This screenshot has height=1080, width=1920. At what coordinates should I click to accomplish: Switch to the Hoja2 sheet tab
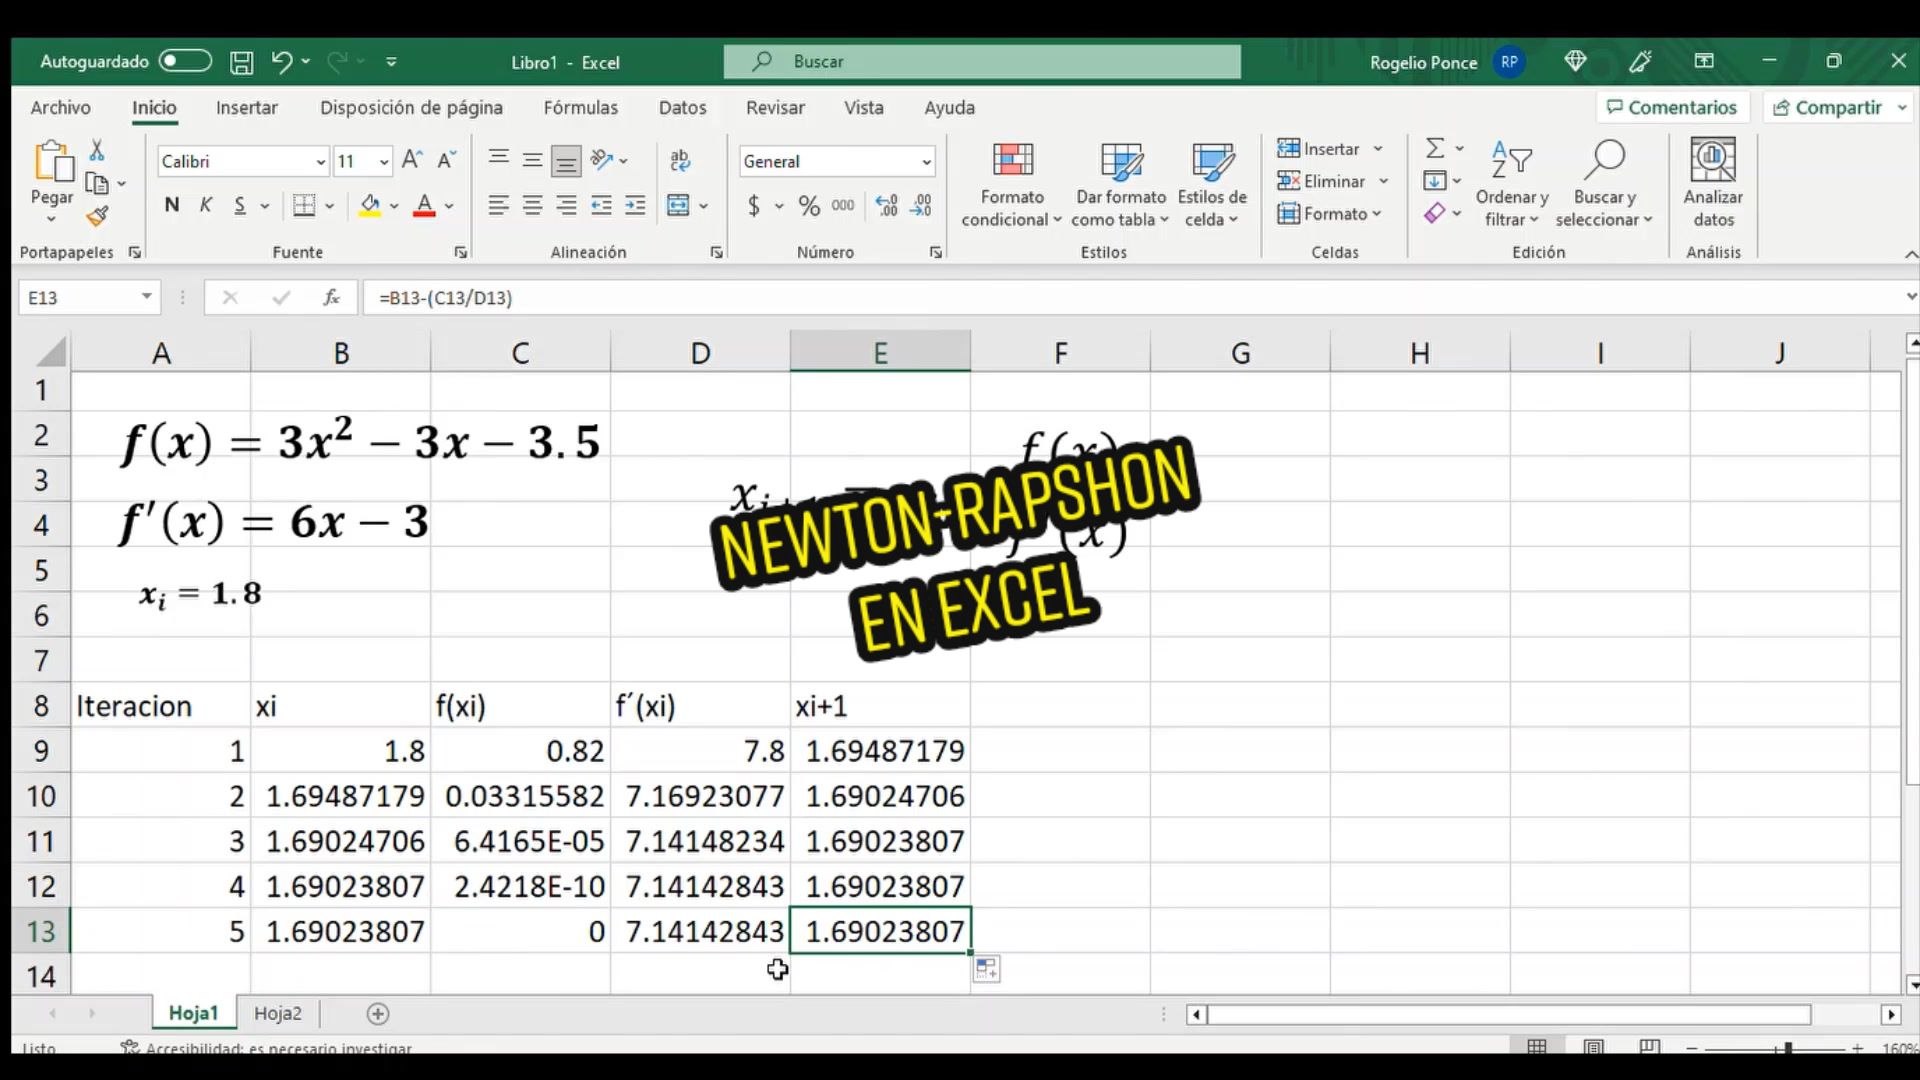(277, 1013)
